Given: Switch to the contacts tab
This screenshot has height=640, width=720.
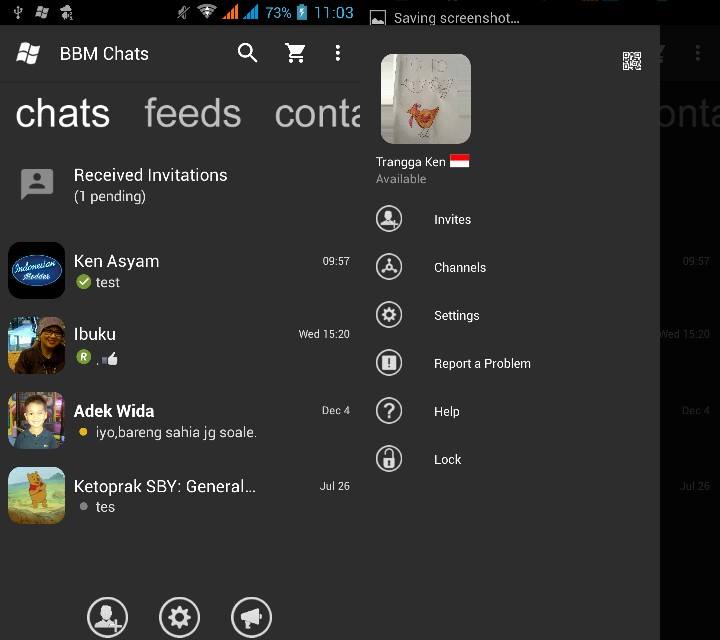Looking at the screenshot, I should tap(317, 113).
